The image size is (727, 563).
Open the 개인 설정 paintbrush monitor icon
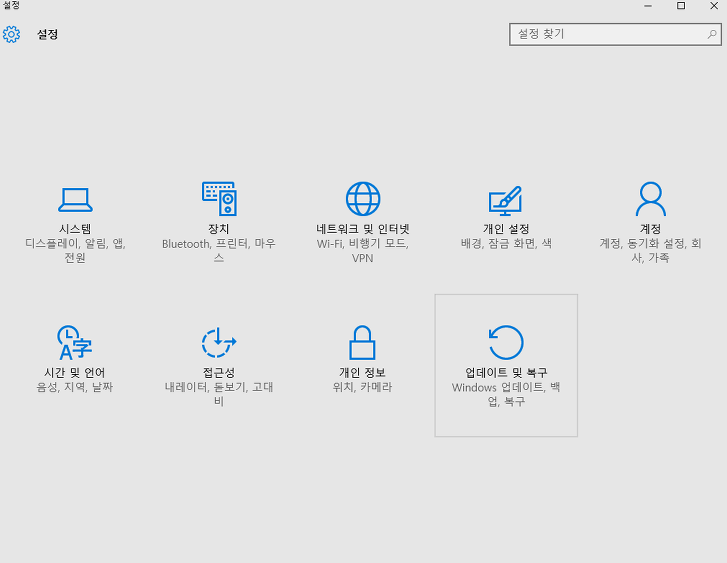tap(505, 200)
